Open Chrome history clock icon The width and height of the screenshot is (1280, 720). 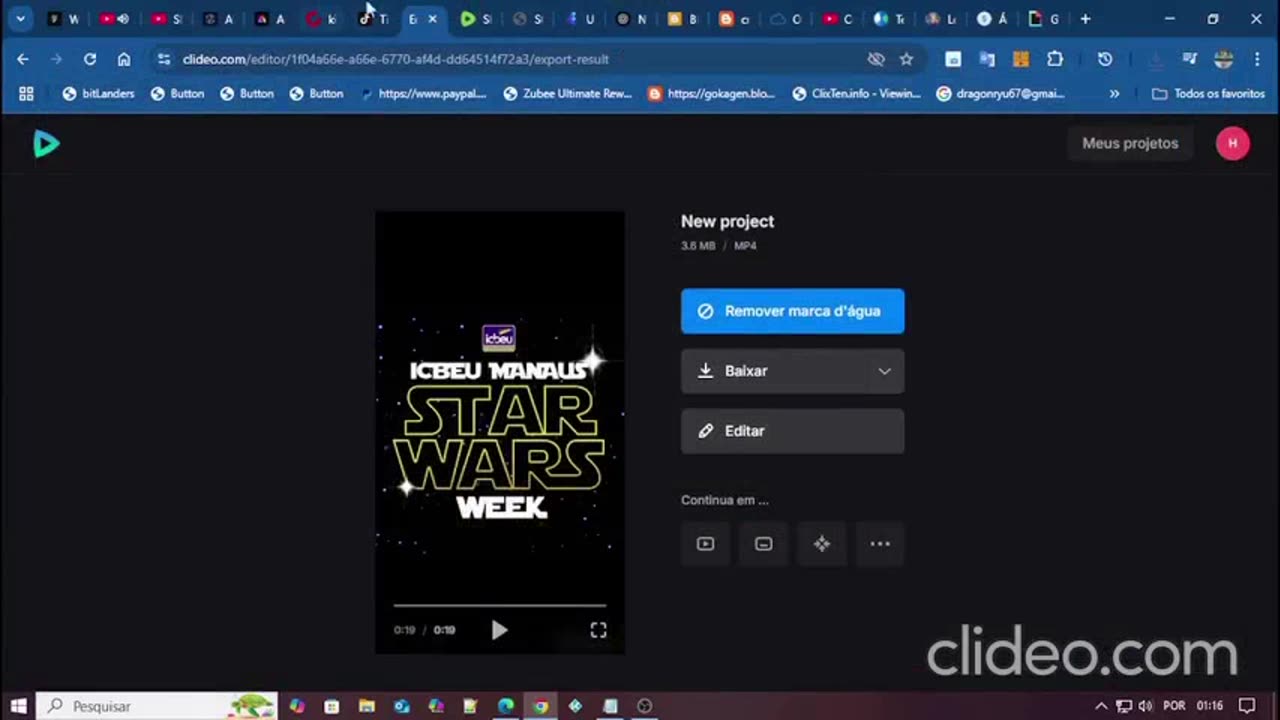[x=1105, y=59]
